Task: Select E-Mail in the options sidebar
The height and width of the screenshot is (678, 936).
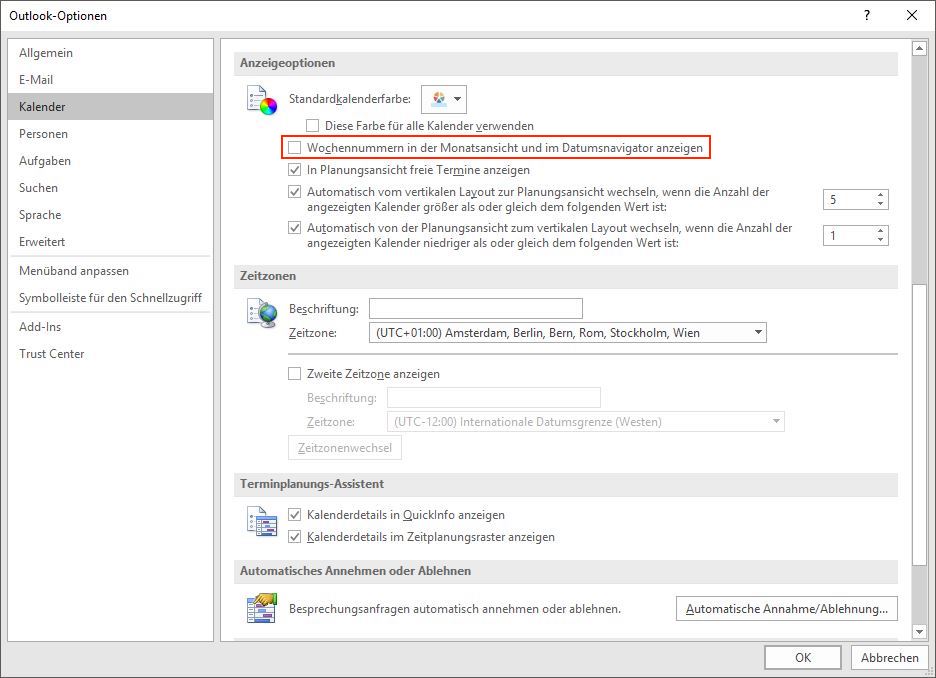Action: pyautogui.click(x=110, y=80)
